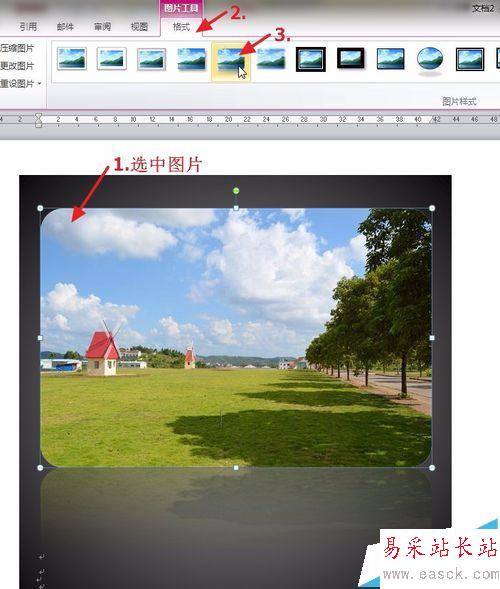Apply the fourth drop shadow picture style
The height and width of the screenshot is (589, 500).
point(191,59)
